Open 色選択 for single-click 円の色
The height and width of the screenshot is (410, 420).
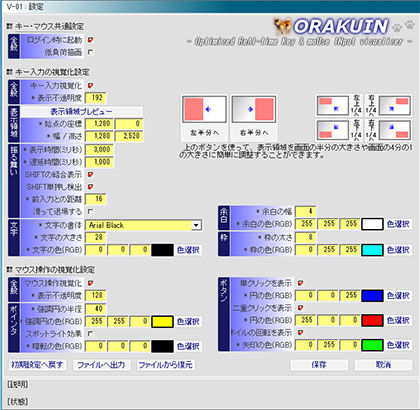[x=398, y=296]
